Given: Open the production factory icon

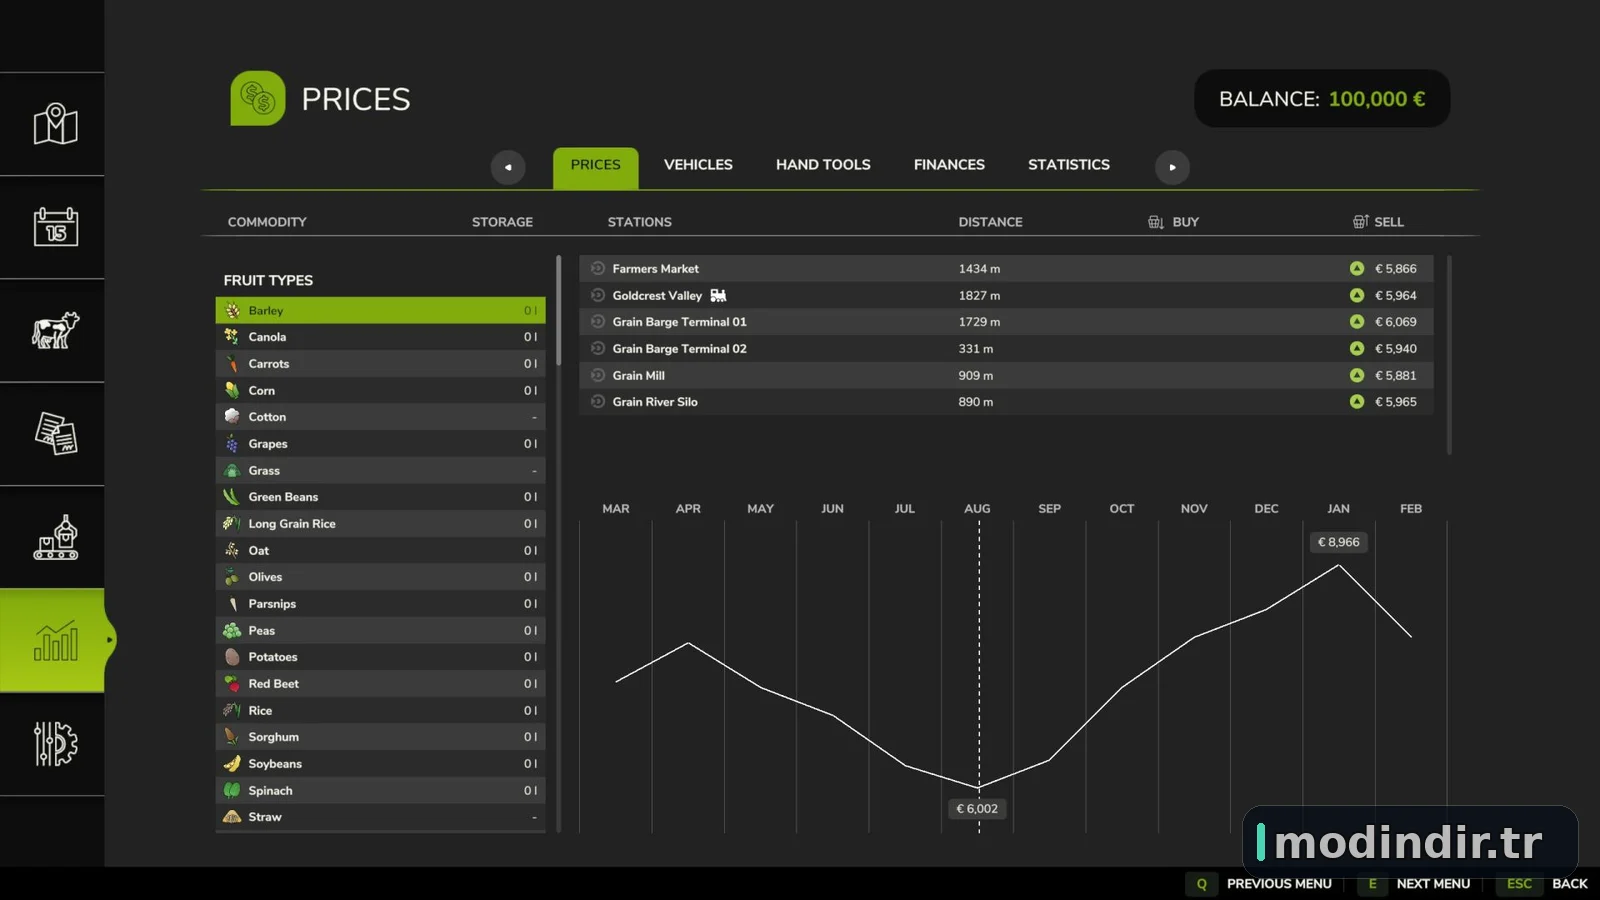Looking at the screenshot, I should point(55,537).
